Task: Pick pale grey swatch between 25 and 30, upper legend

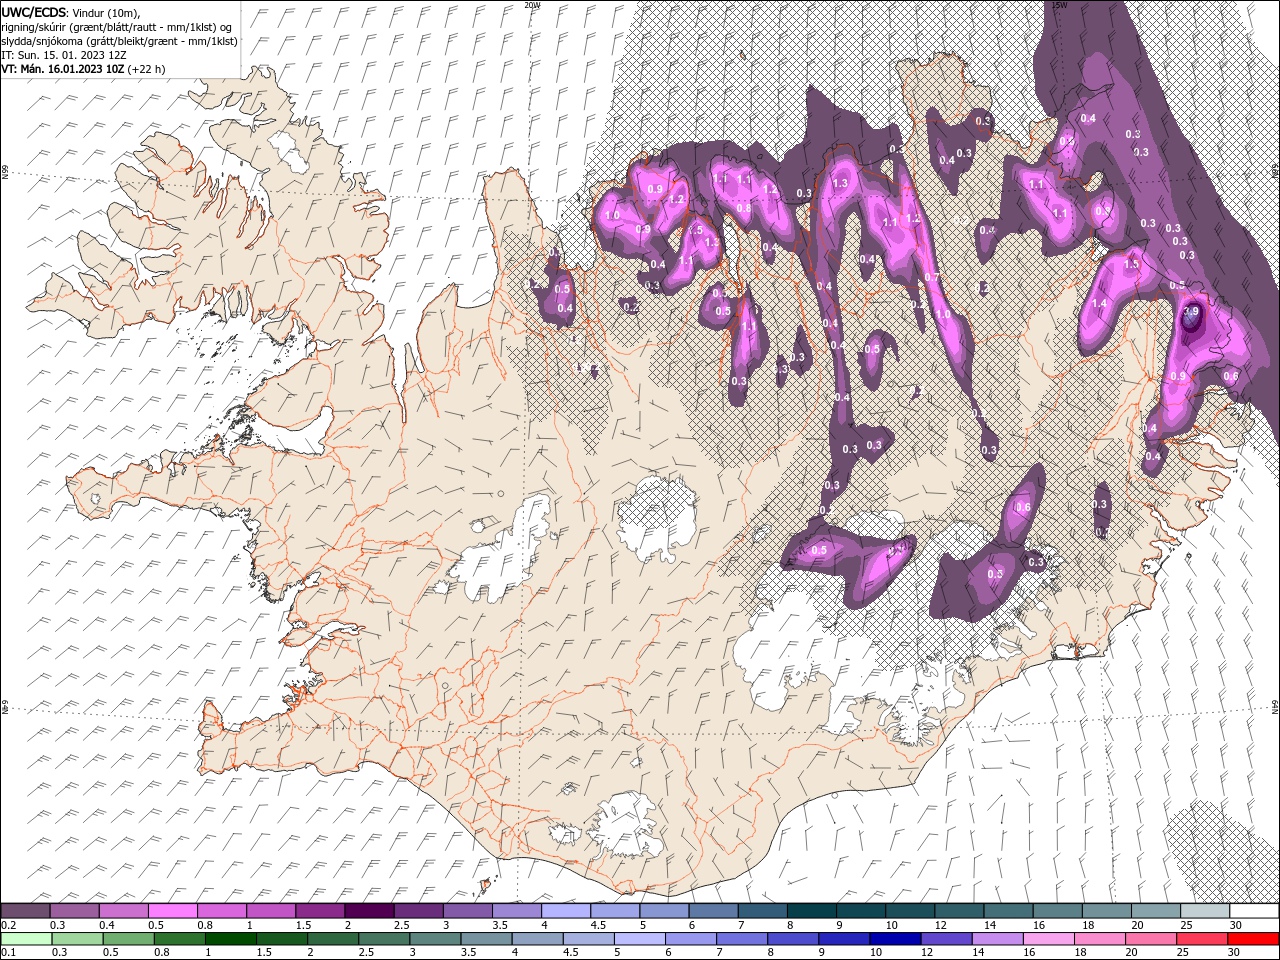Action: tap(1206, 911)
